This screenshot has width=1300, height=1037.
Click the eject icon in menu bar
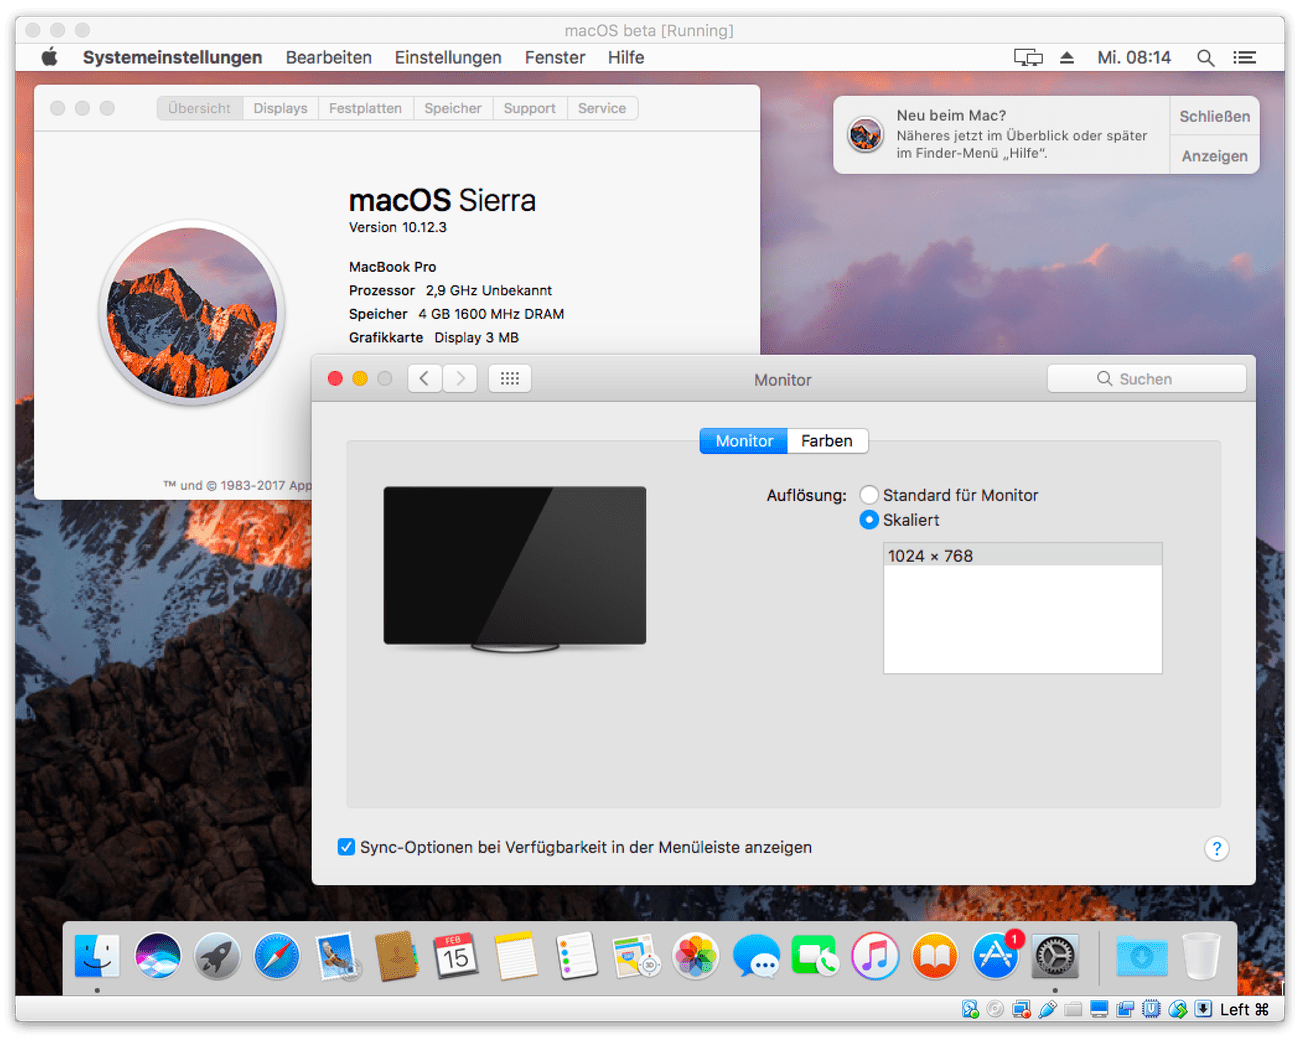pyautogui.click(x=1067, y=58)
